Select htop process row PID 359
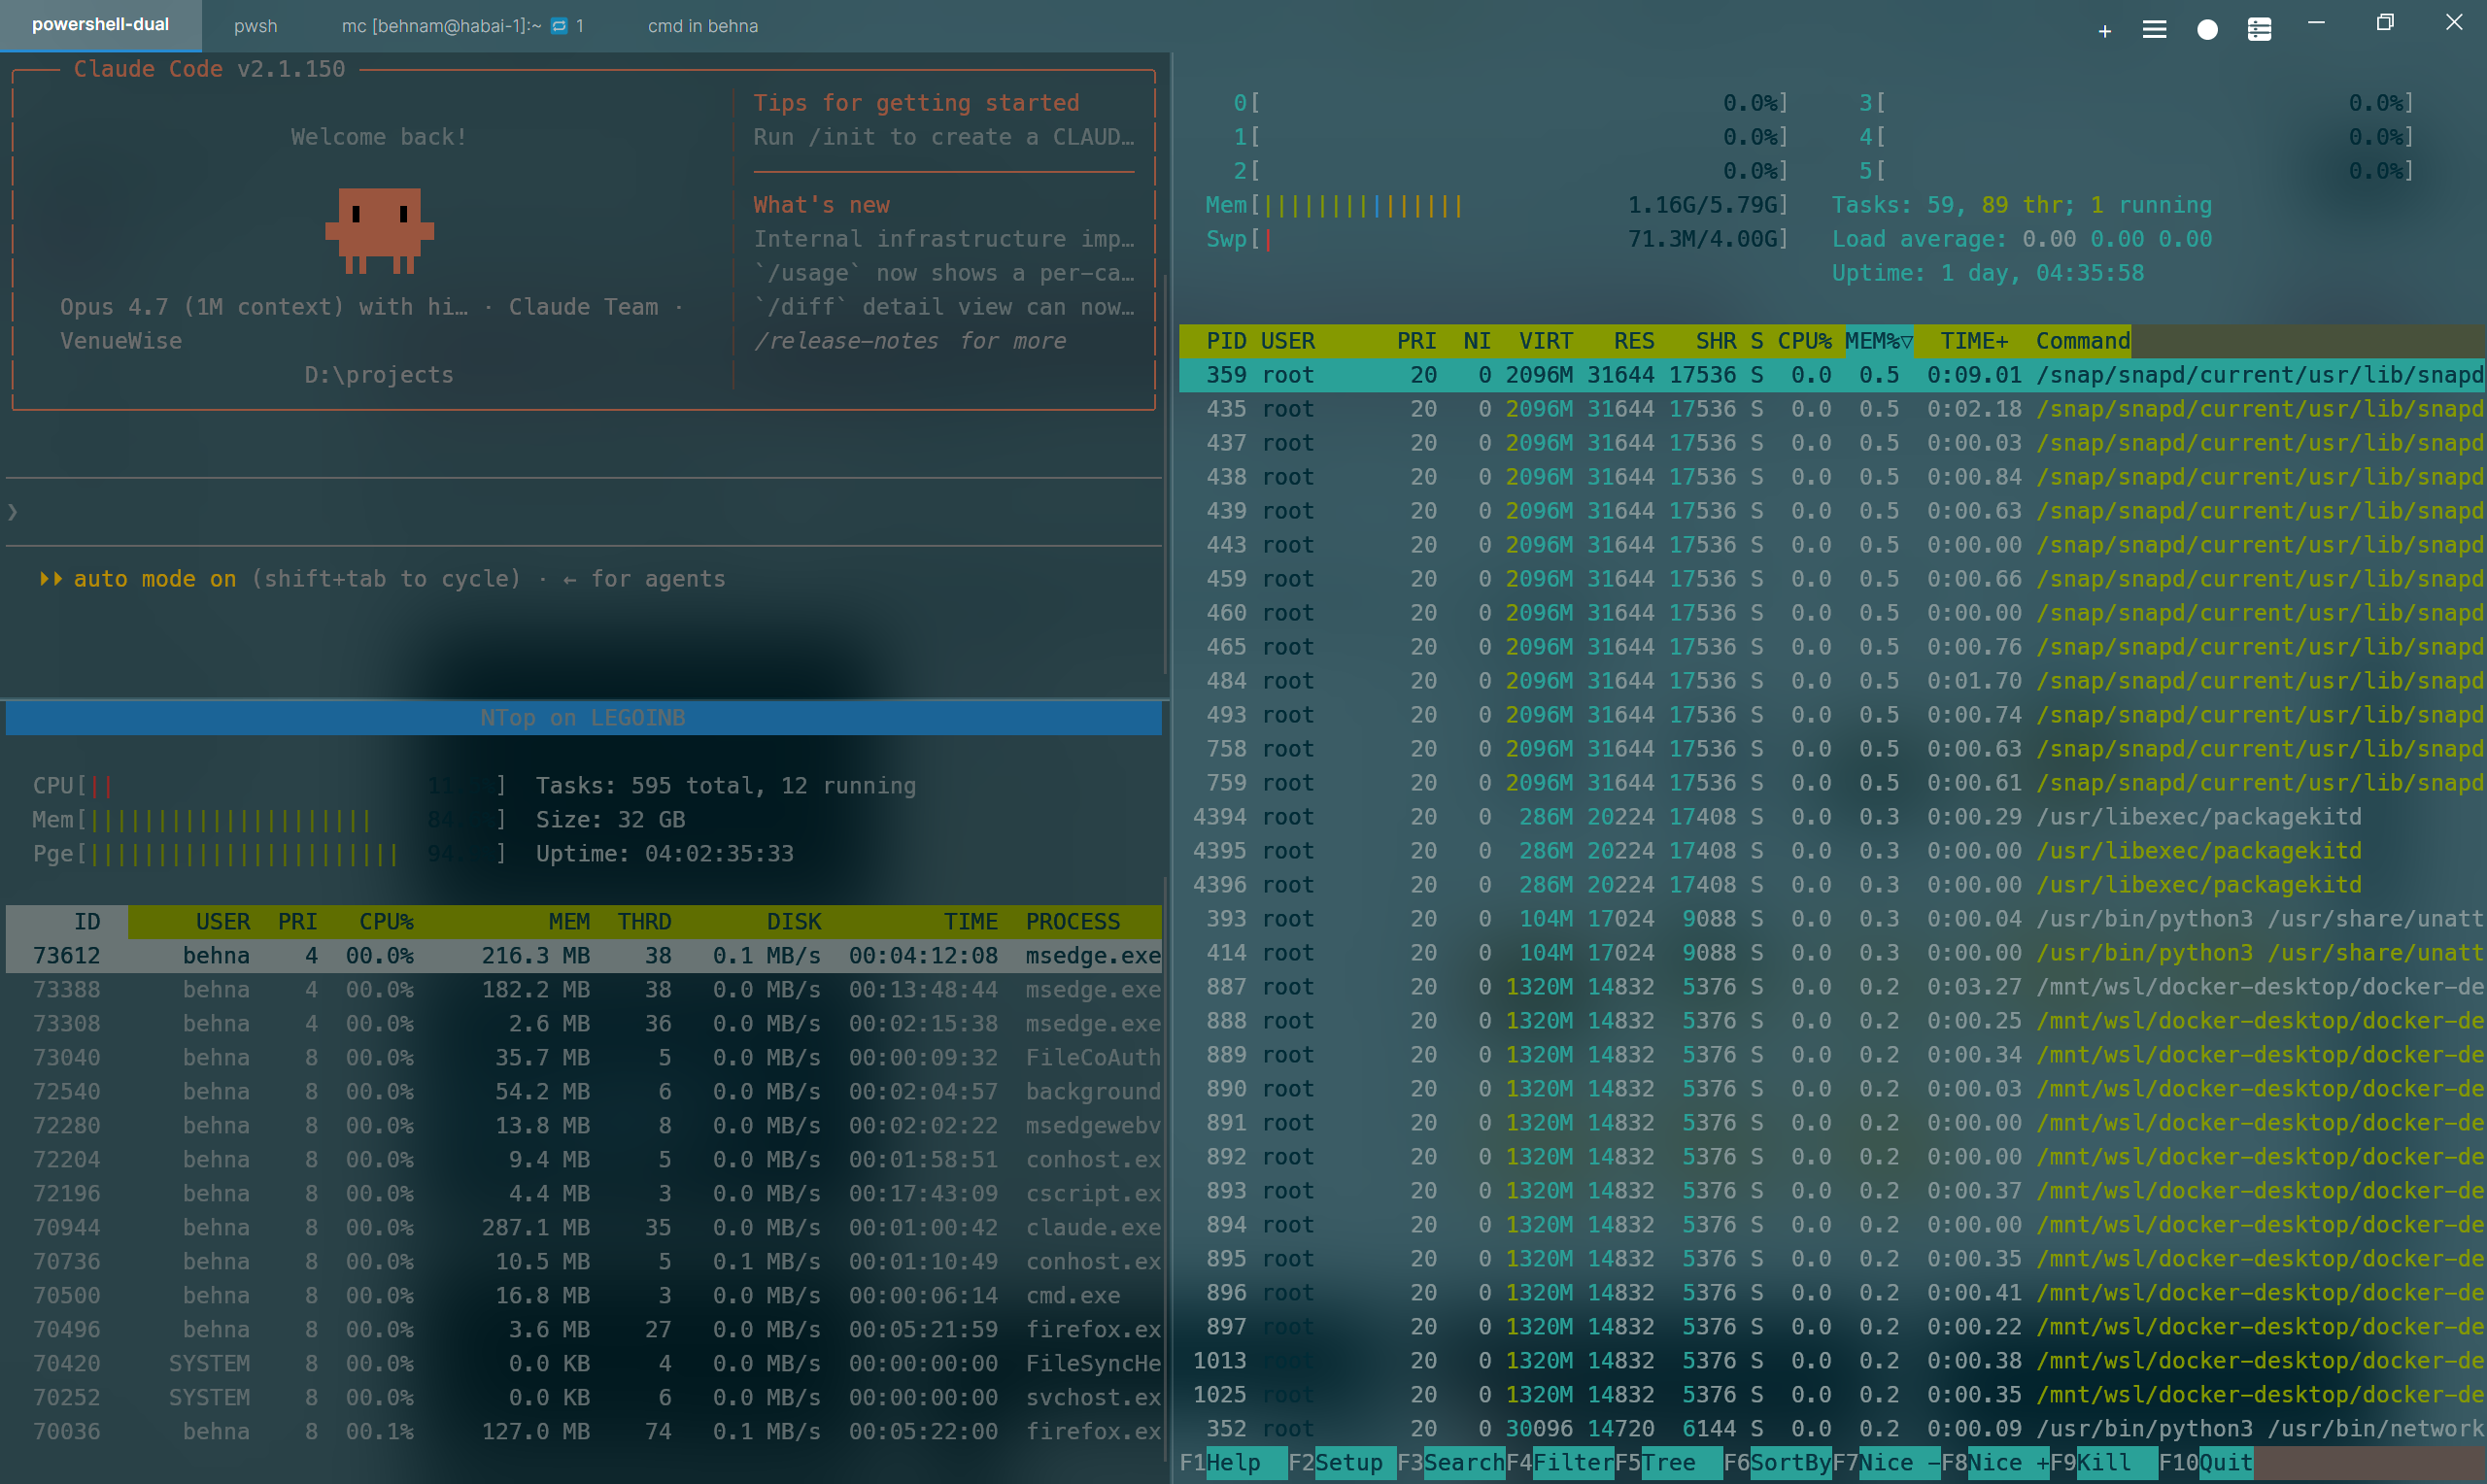2487x1484 pixels. click(1832, 375)
